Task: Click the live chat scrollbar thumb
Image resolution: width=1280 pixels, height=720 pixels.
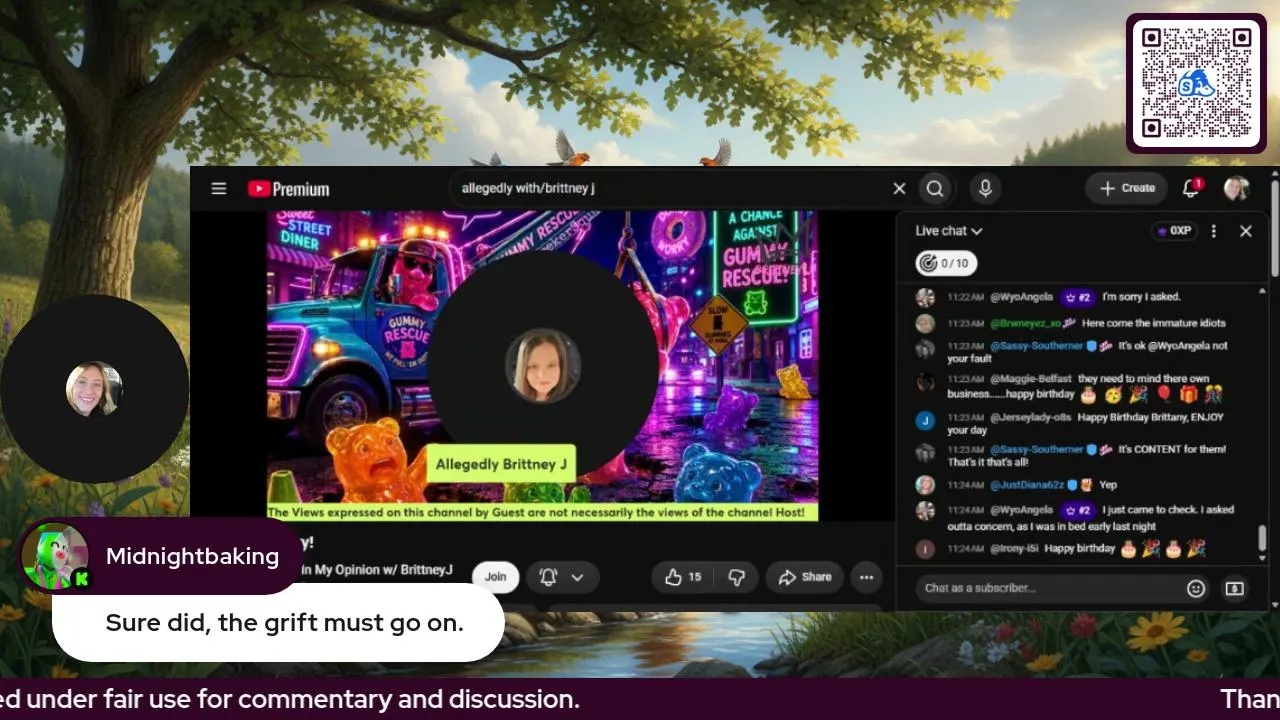Action: click(1262, 538)
